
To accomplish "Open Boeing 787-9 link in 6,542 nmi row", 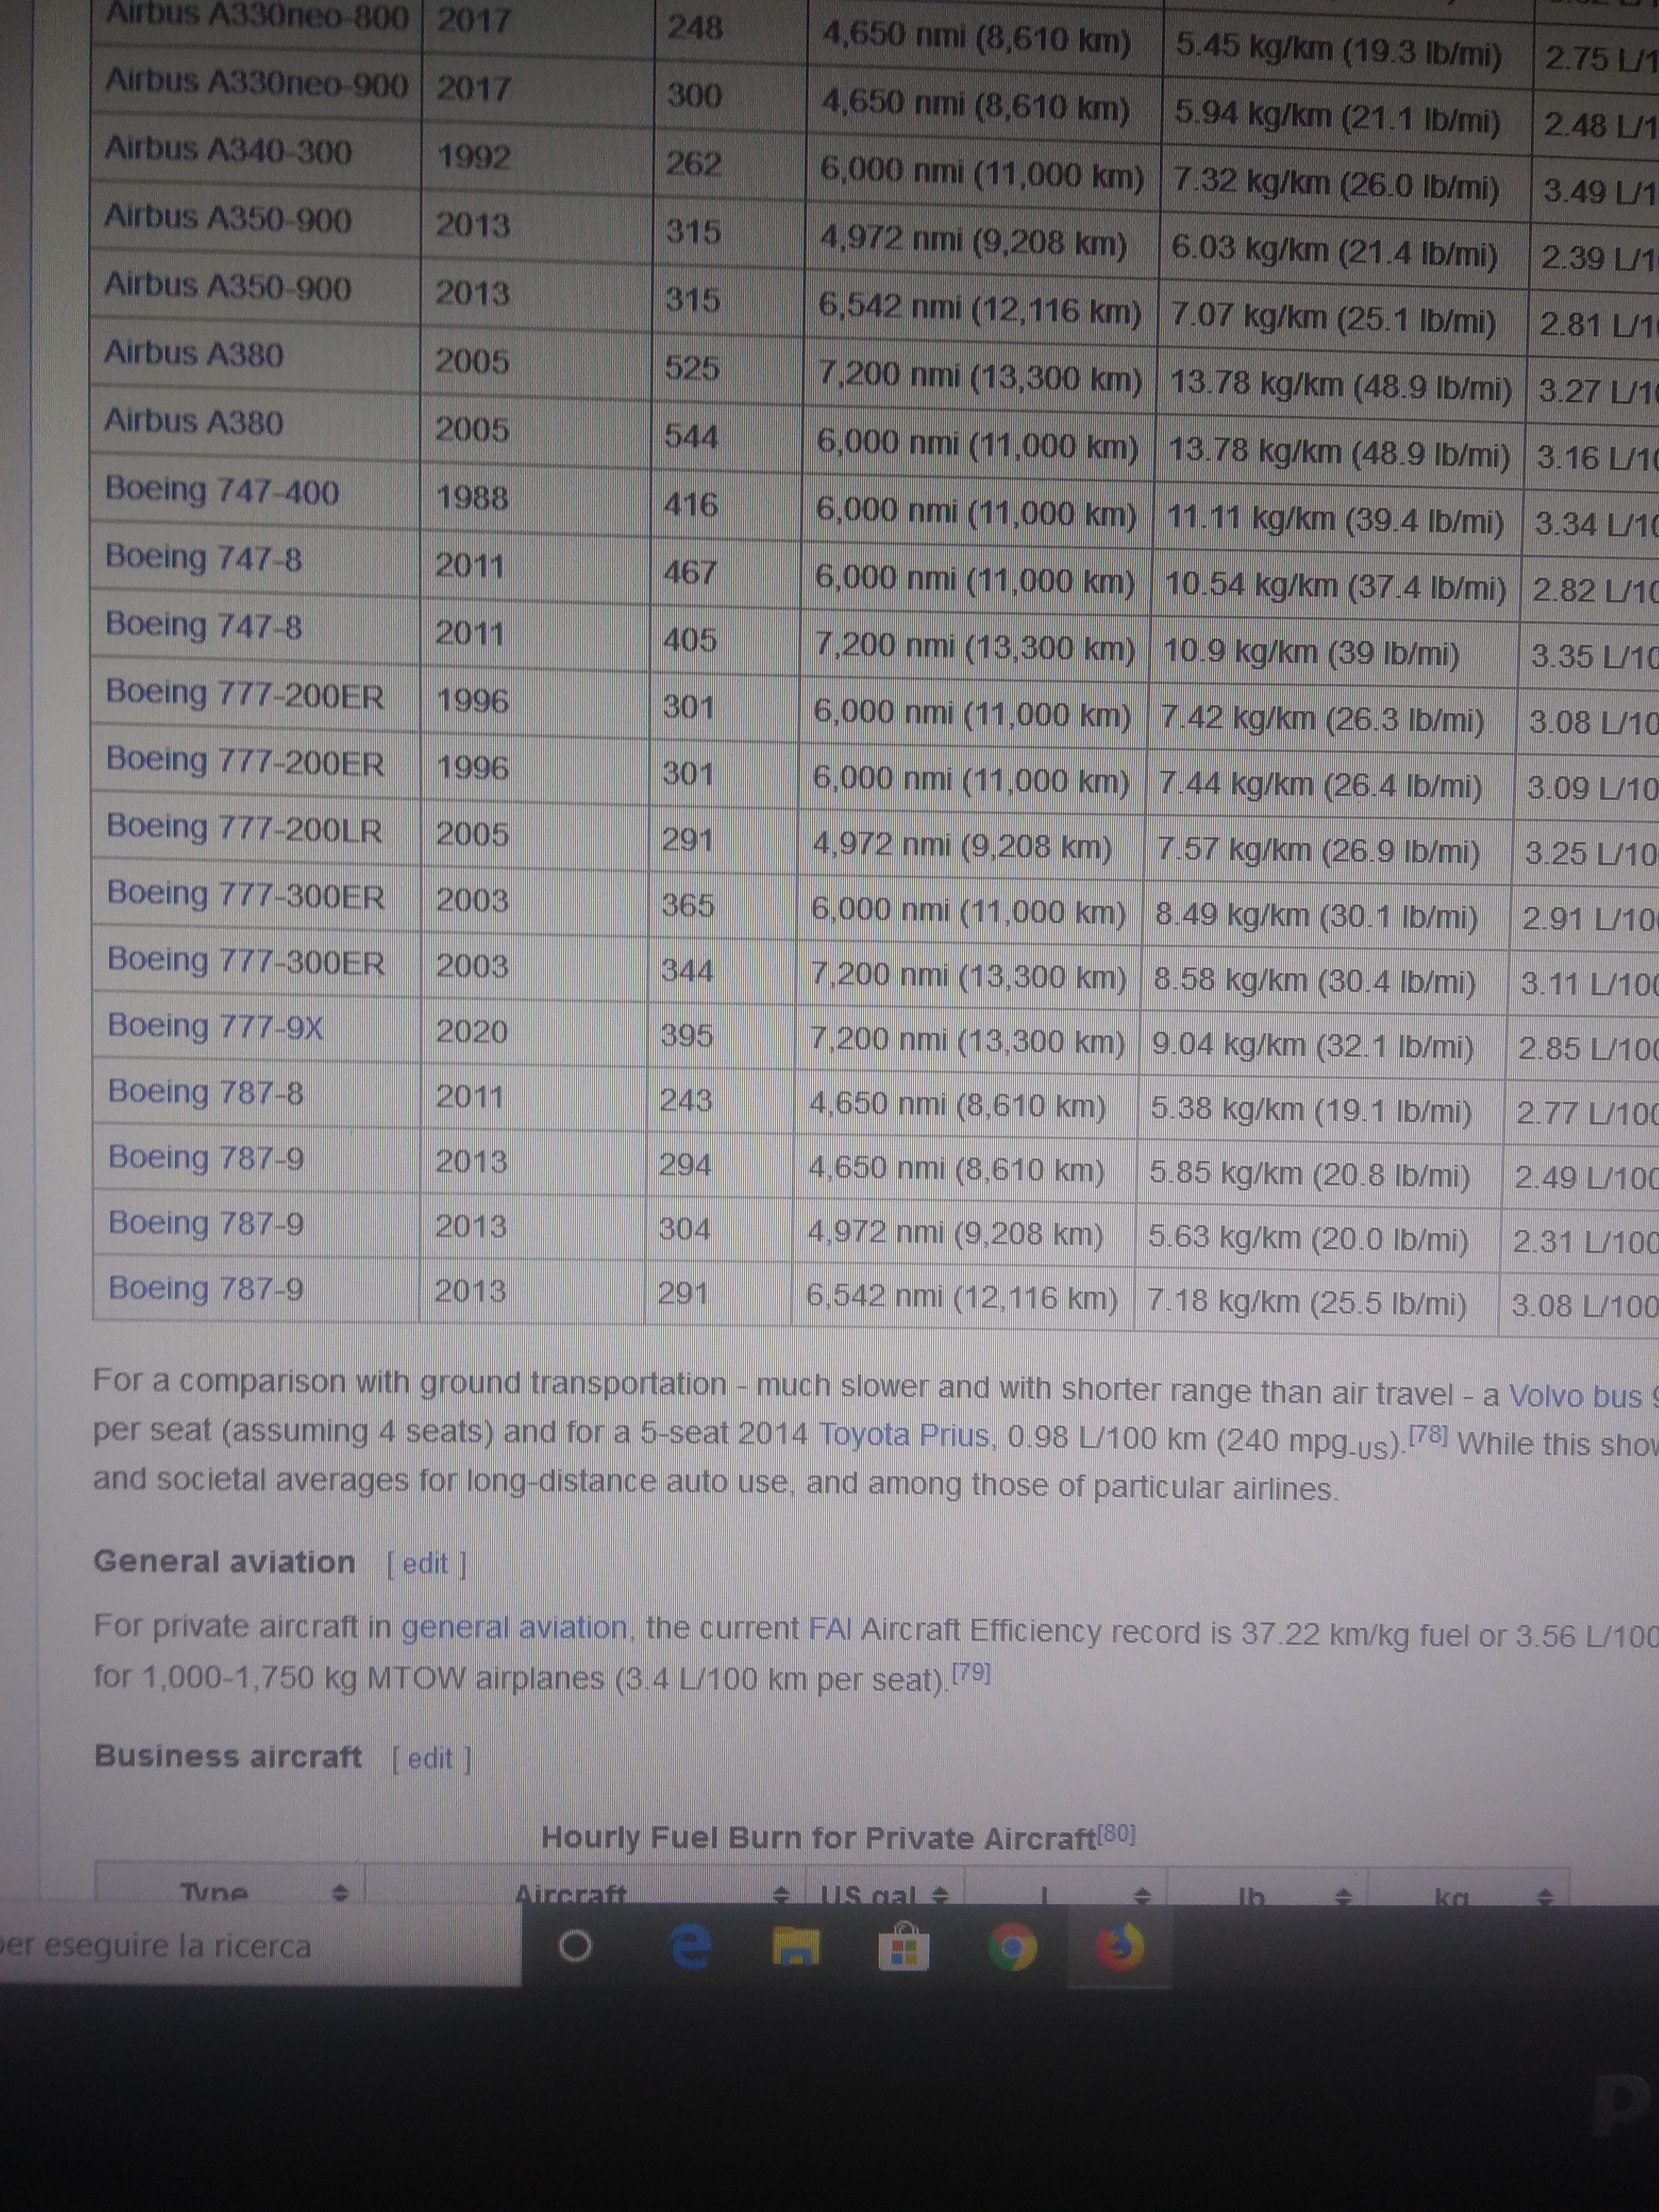I will 207,1288.
